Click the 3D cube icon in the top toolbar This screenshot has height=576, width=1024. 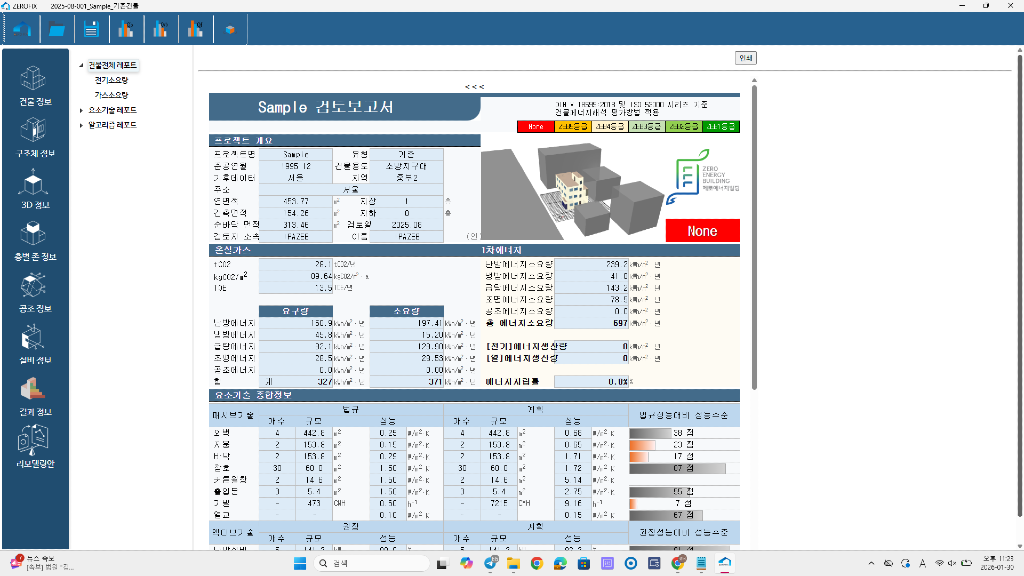(x=230, y=29)
